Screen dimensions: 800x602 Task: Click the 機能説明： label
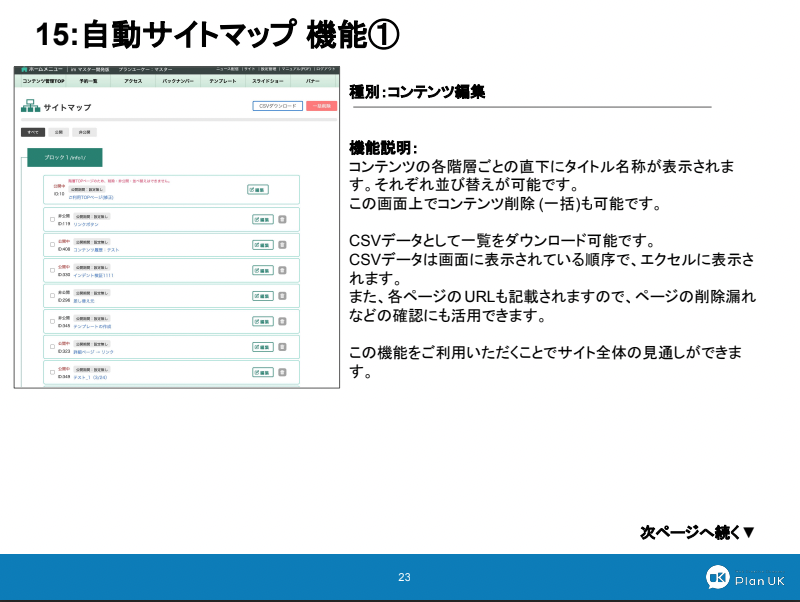tap(383, 148)
